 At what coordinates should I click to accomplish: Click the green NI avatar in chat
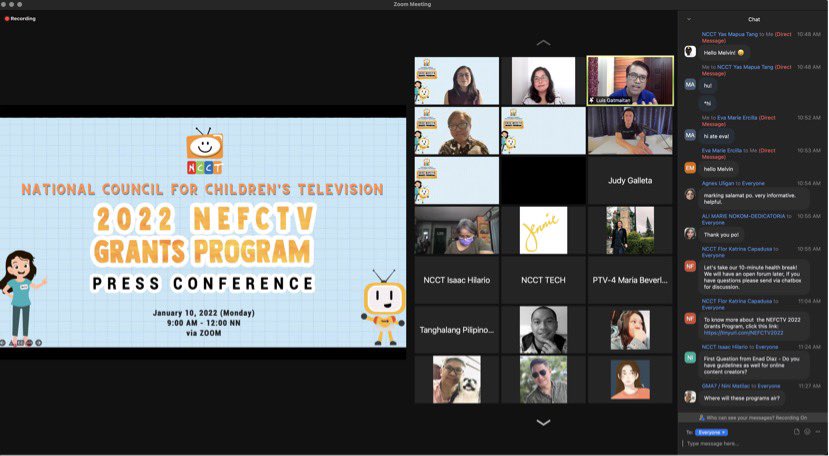[690, 358]
